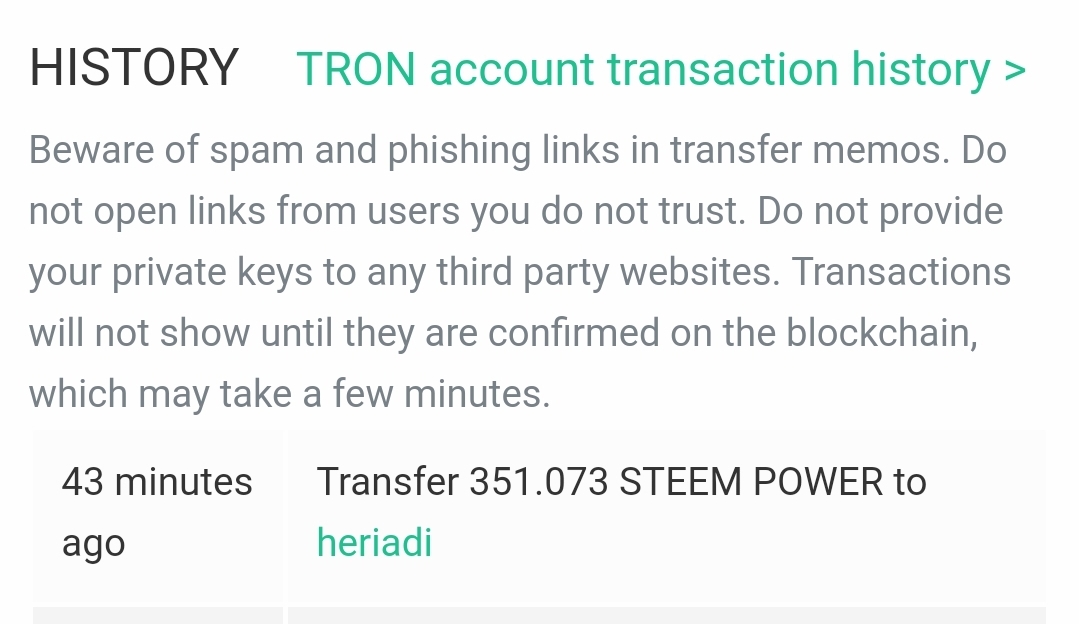Click the word blockchain in the notice
This screenshot has height=624, width=1079.
[882, 332]
